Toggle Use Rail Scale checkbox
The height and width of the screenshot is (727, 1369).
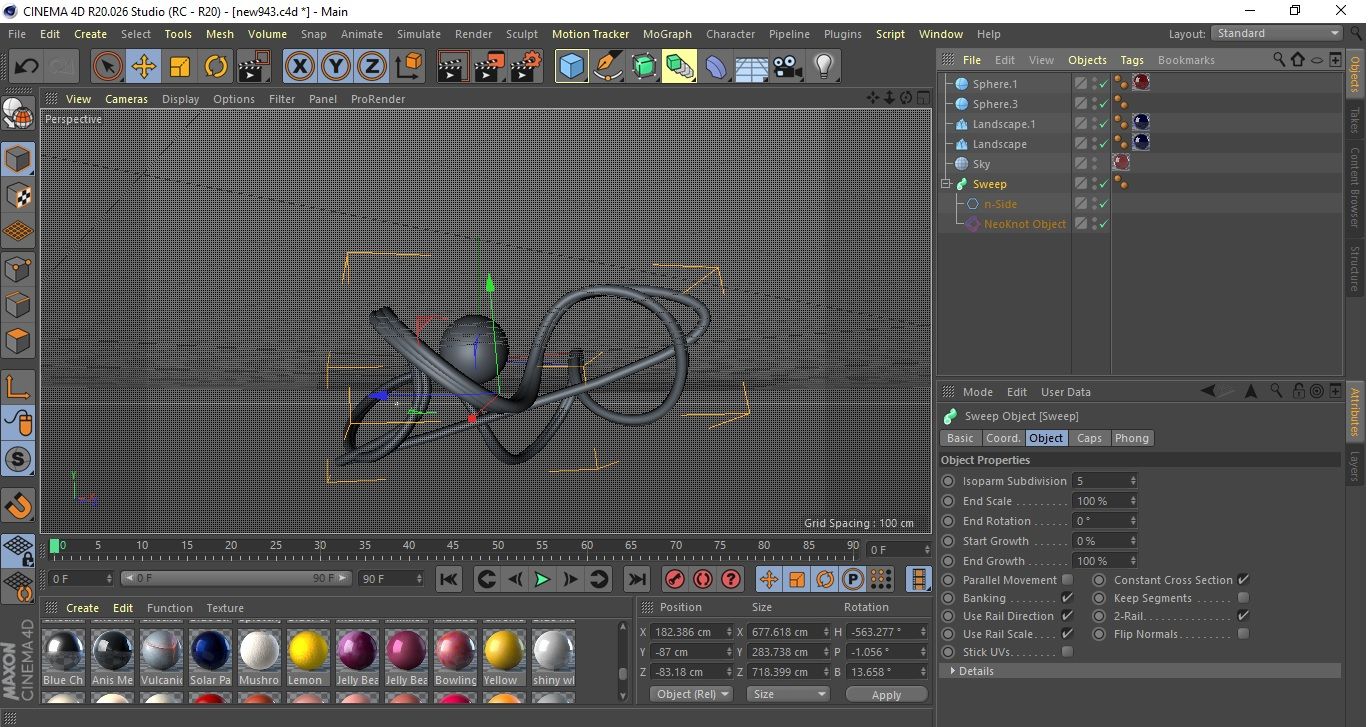(x=1067, y=634)
